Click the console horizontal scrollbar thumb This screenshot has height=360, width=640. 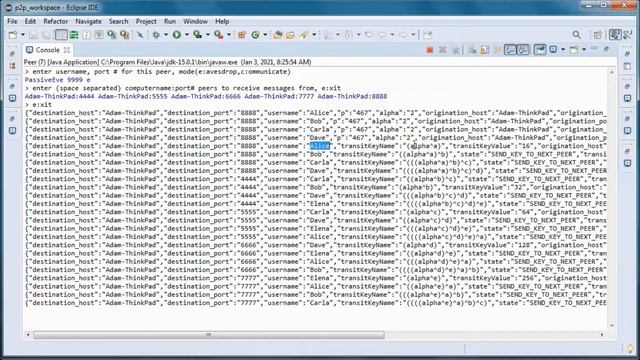click(209, 335)
